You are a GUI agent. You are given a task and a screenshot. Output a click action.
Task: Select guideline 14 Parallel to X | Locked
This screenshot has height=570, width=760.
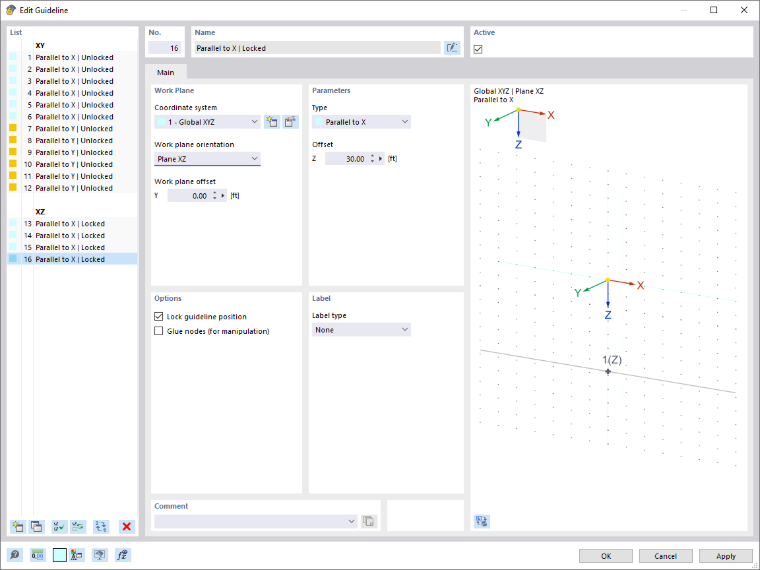tap(72, 236)
